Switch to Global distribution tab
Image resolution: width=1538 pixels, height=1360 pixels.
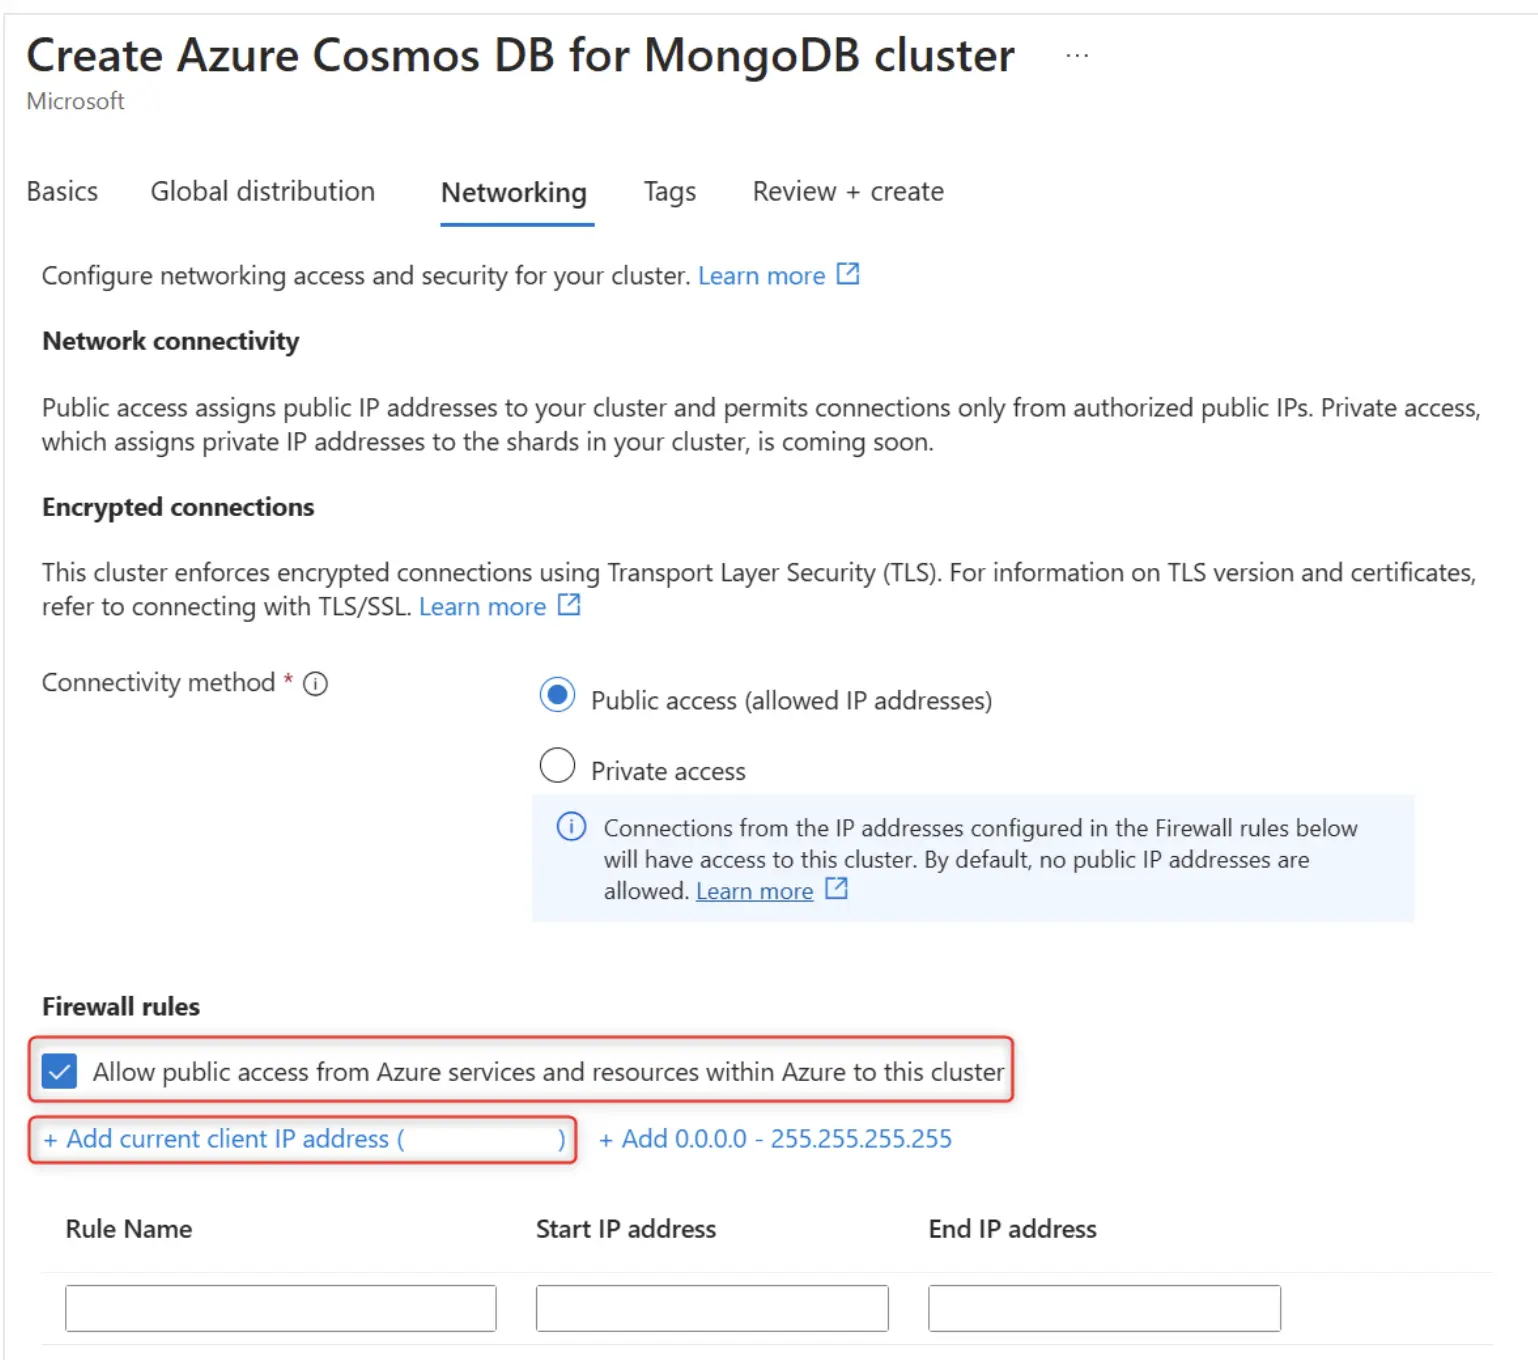pyautogui.click(x=263, y=192)
